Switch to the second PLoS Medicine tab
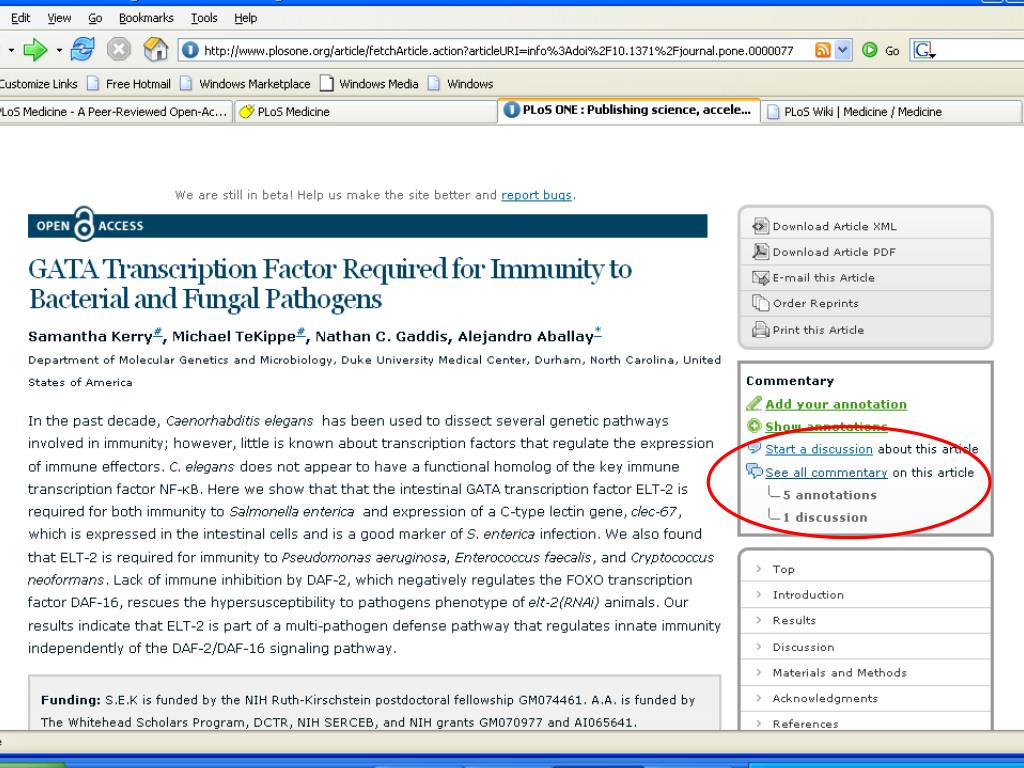The height and width of the screenshot is (768, 1024). coord(364,112)
